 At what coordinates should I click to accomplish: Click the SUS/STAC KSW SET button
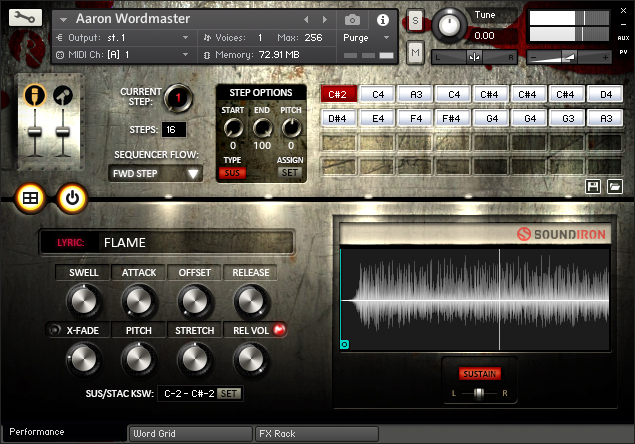coord(229,394)
